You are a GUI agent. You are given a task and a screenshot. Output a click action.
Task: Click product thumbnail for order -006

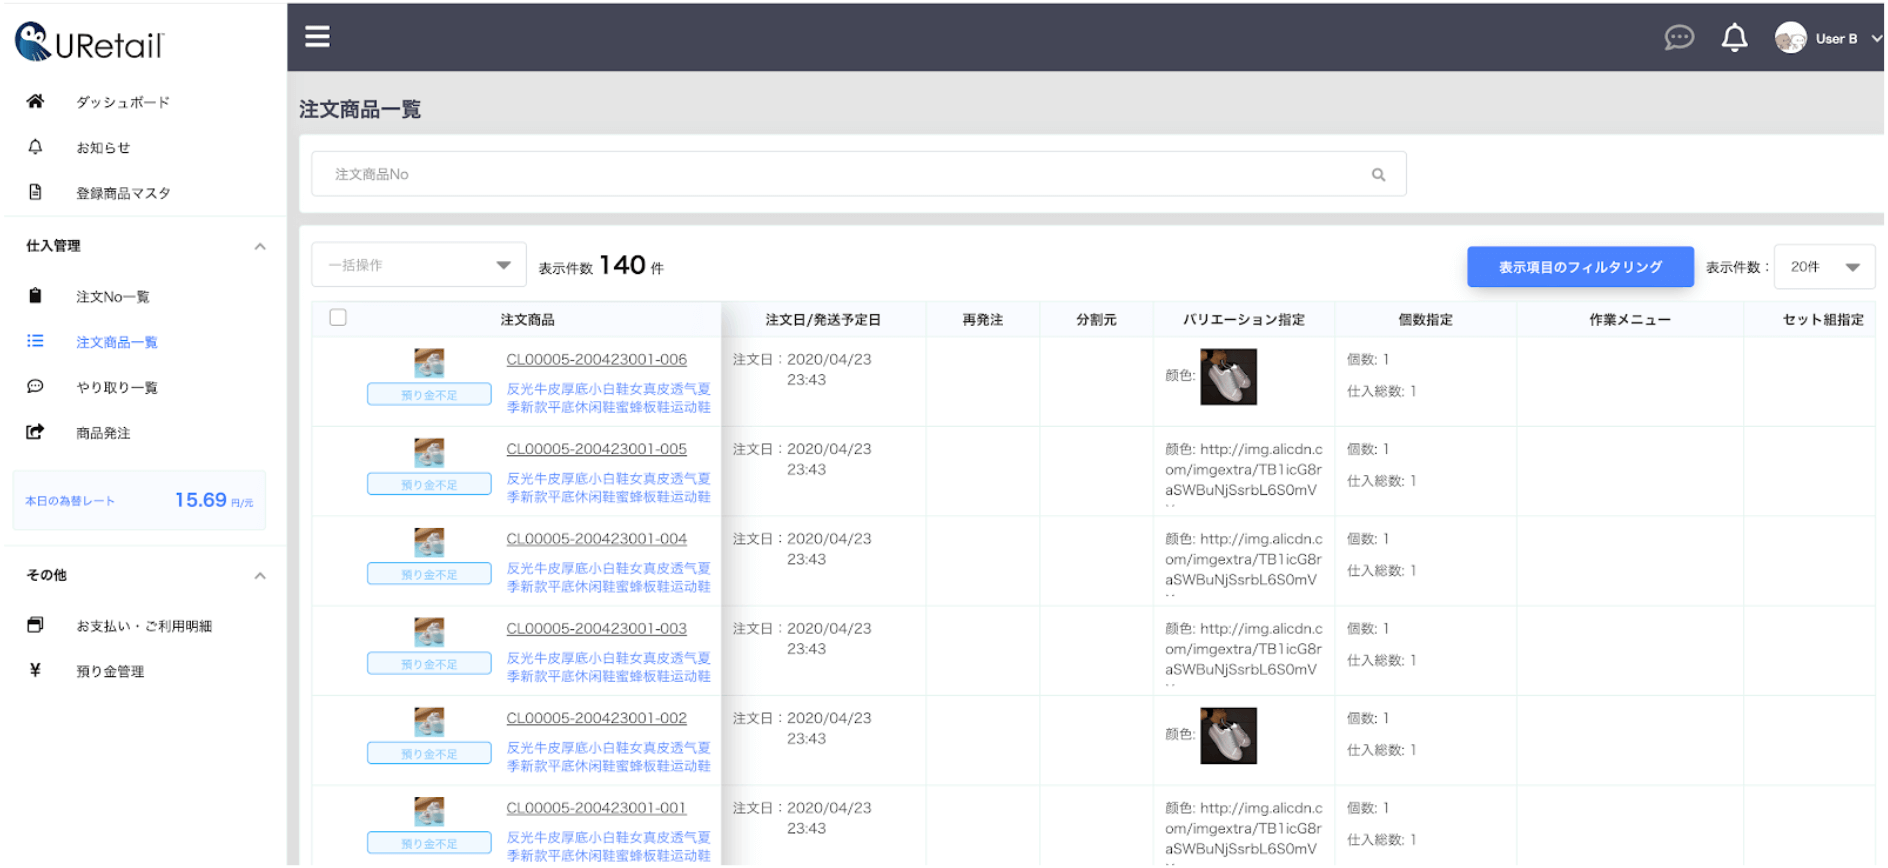[429, 362]
